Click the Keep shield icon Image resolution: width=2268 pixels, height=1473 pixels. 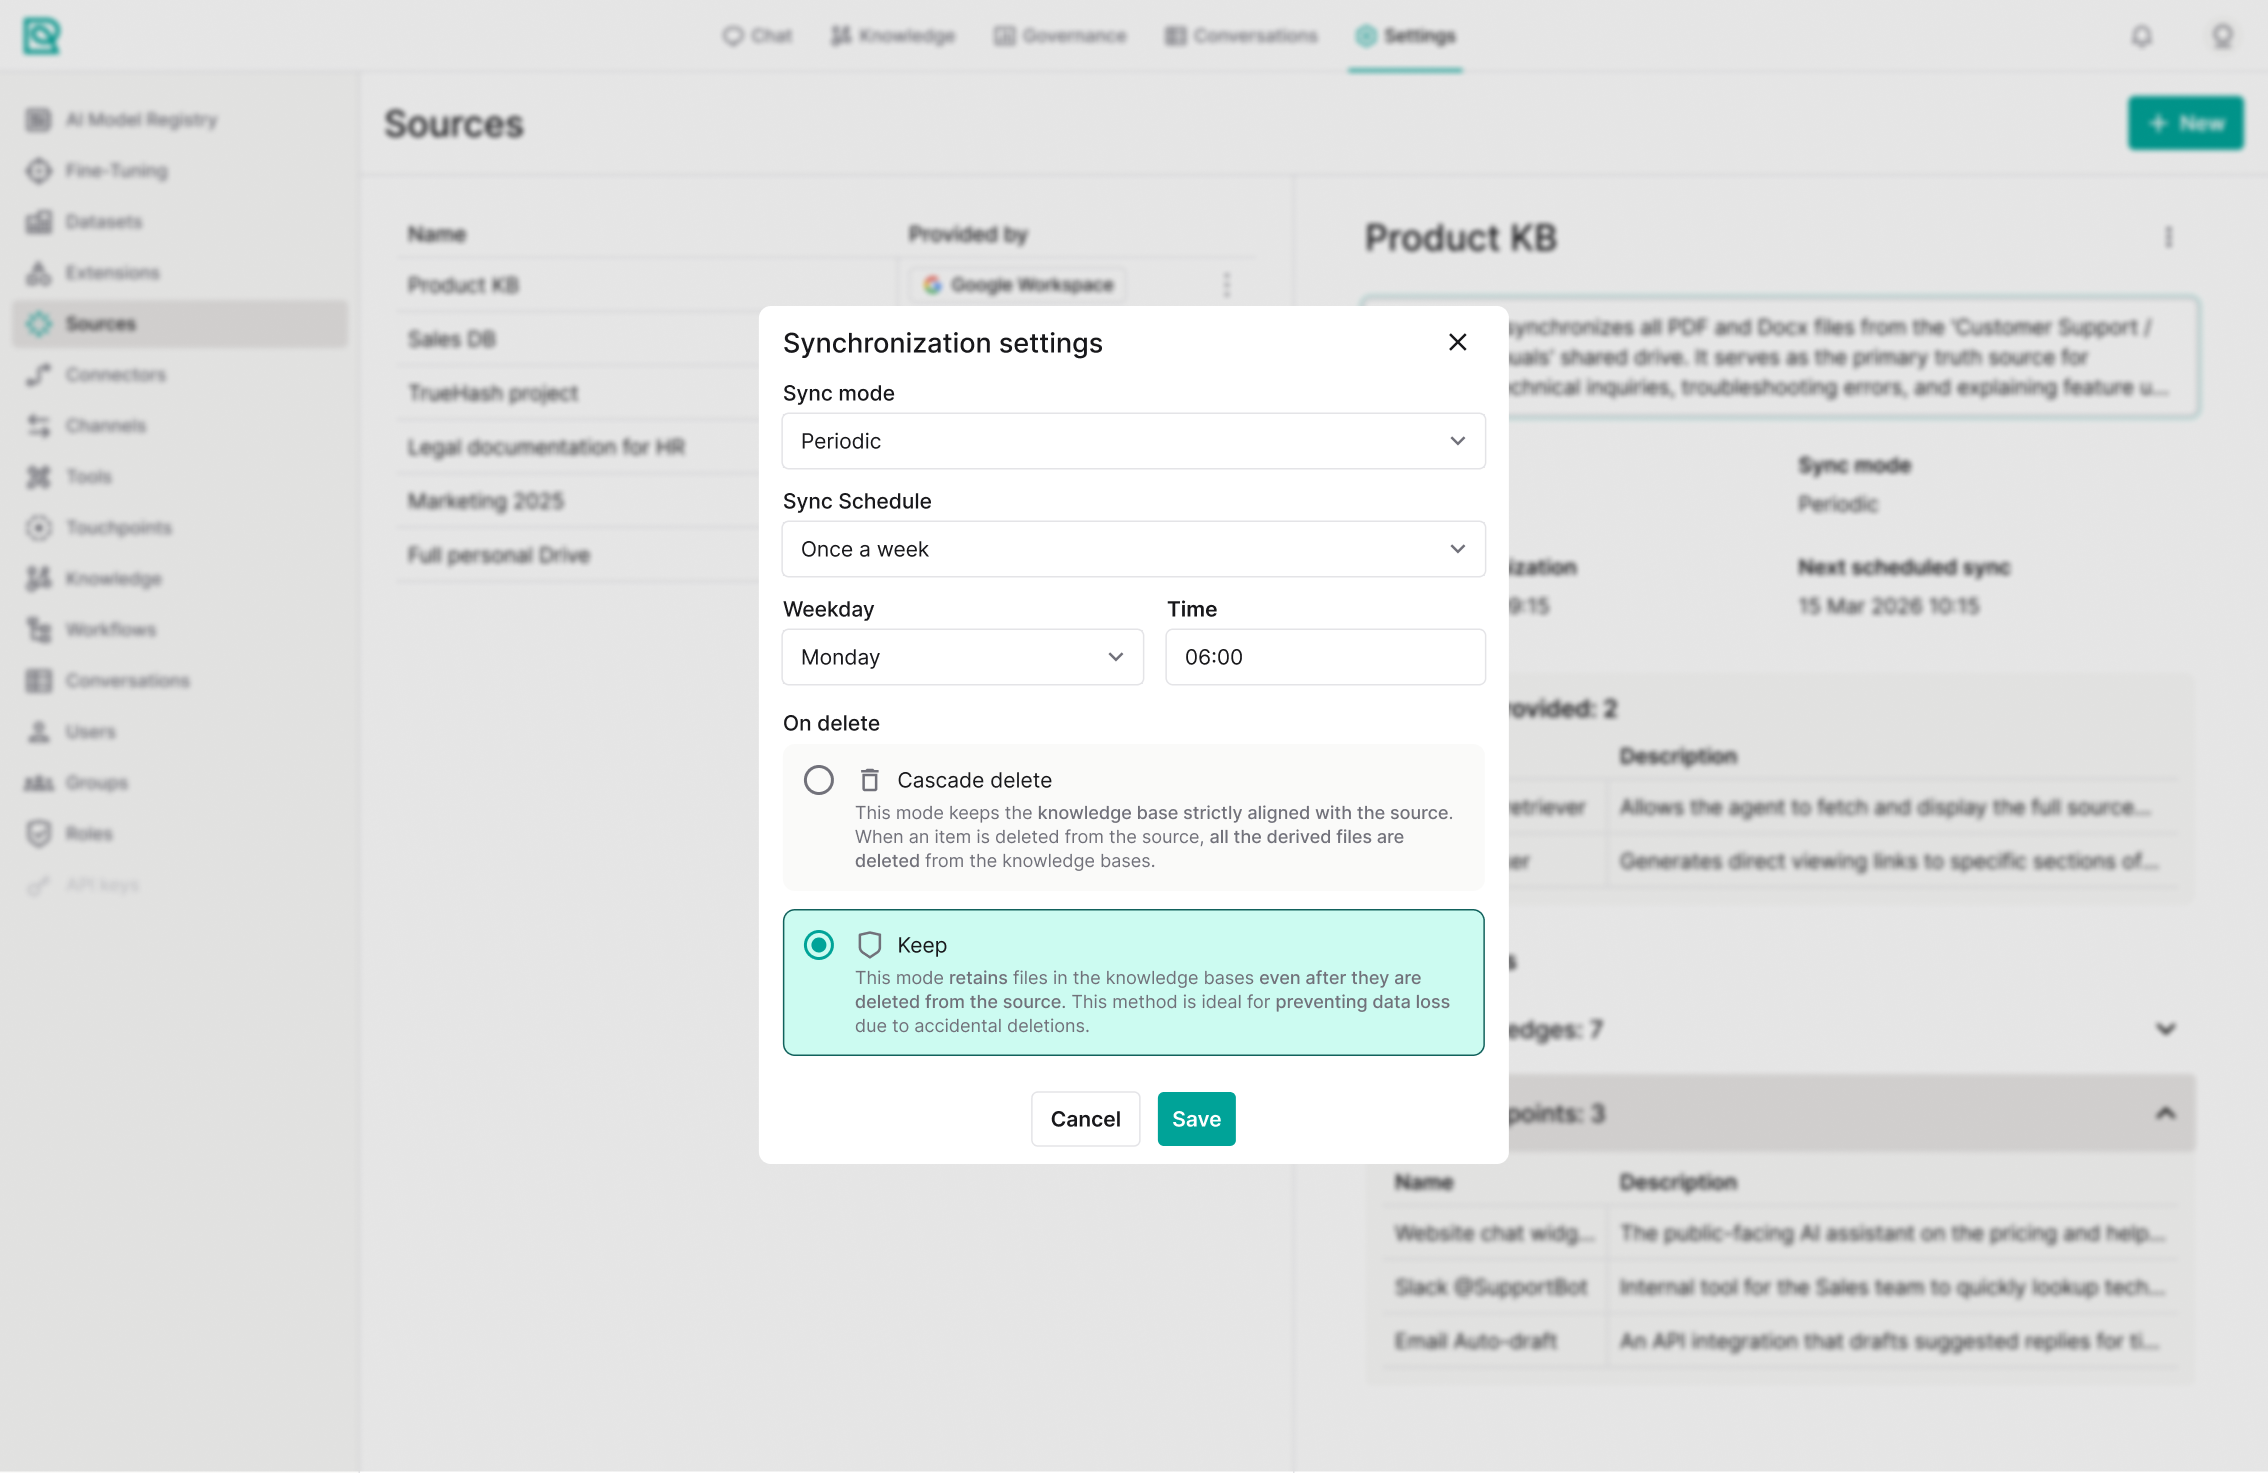pos(869,945)
